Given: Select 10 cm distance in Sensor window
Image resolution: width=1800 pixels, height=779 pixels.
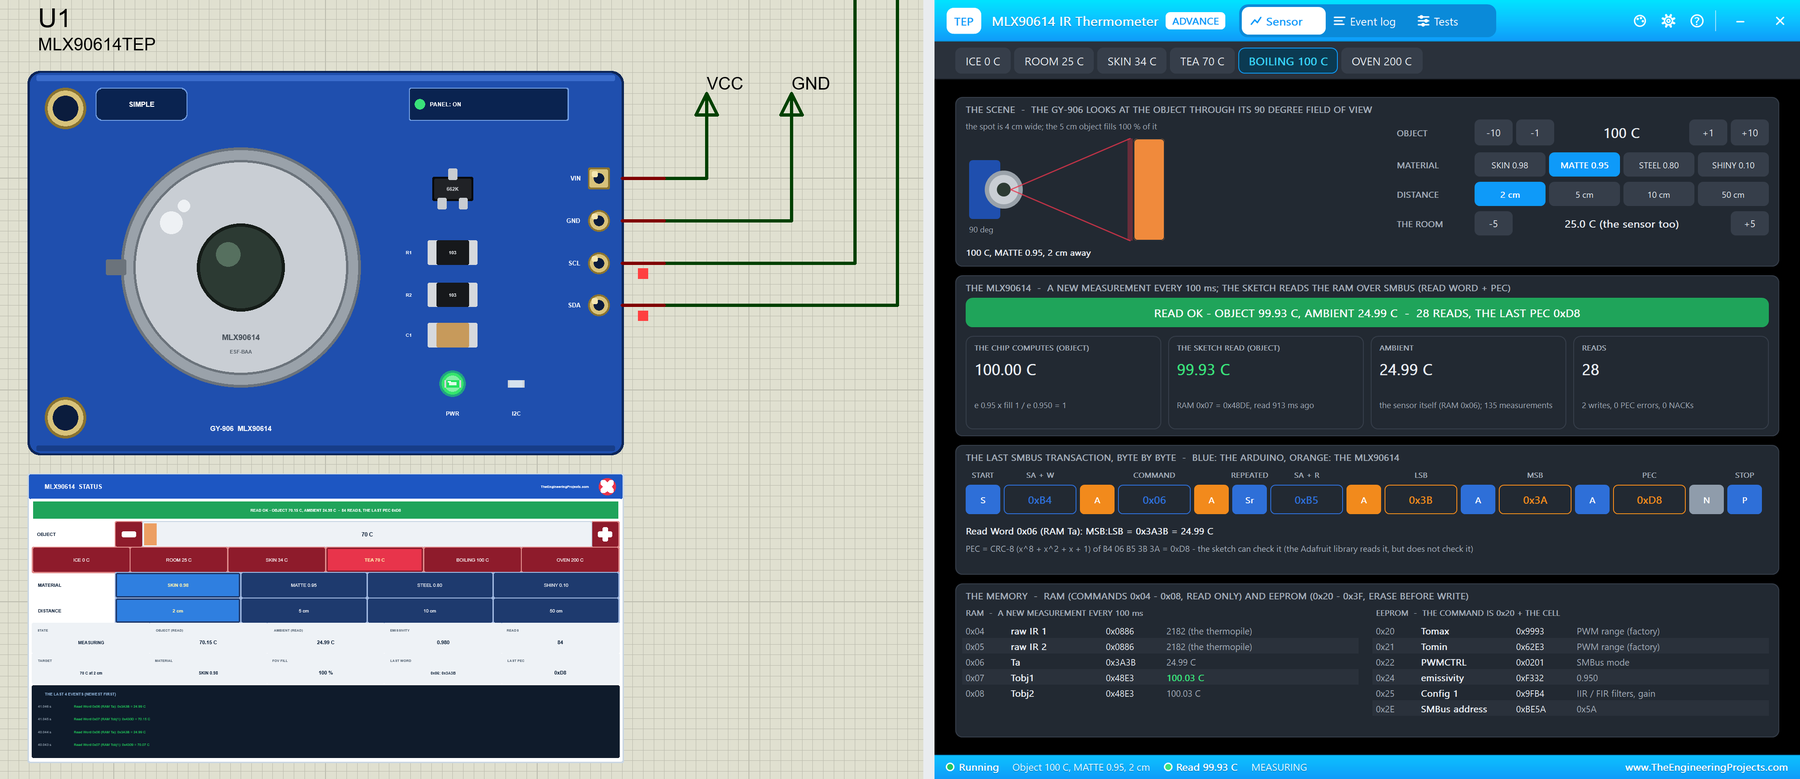Looking at the screenshot, I should (x=1658, y=194).
